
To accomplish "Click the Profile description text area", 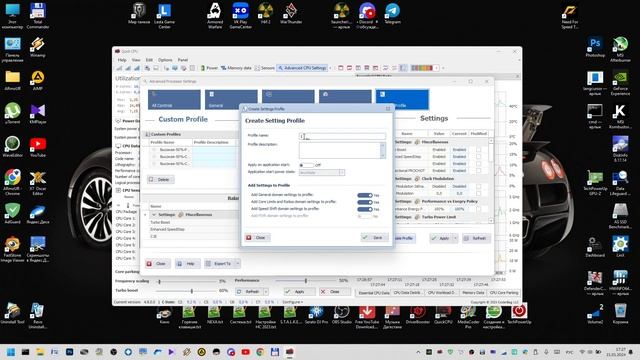I will (x=340, y=150).
